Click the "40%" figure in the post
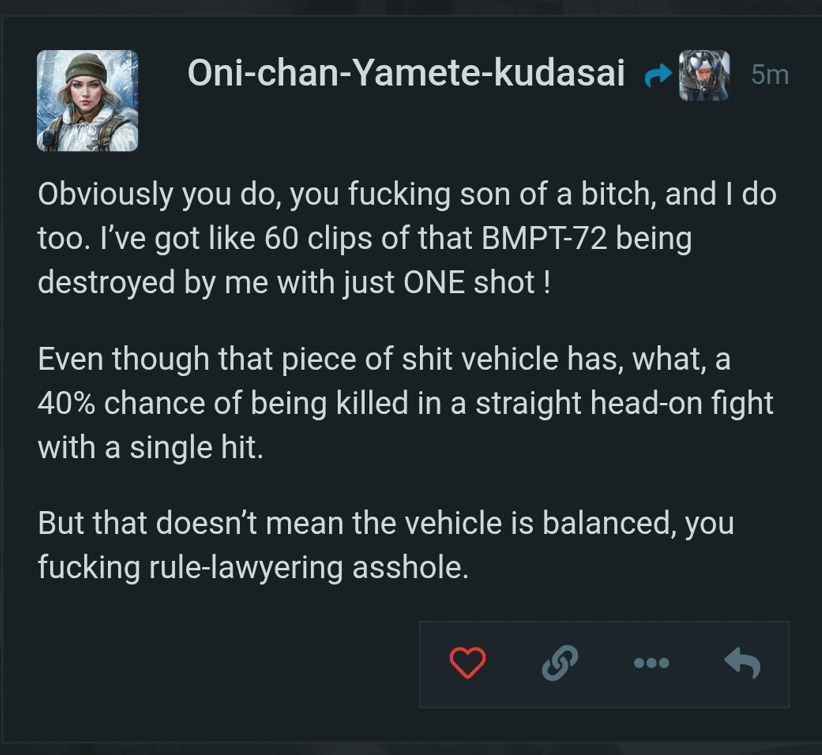The image size is (822, 755). [66, 402]
